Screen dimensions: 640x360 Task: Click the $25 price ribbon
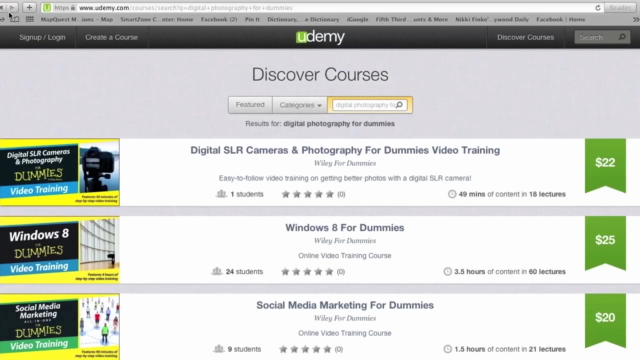[x=605, y=243]
